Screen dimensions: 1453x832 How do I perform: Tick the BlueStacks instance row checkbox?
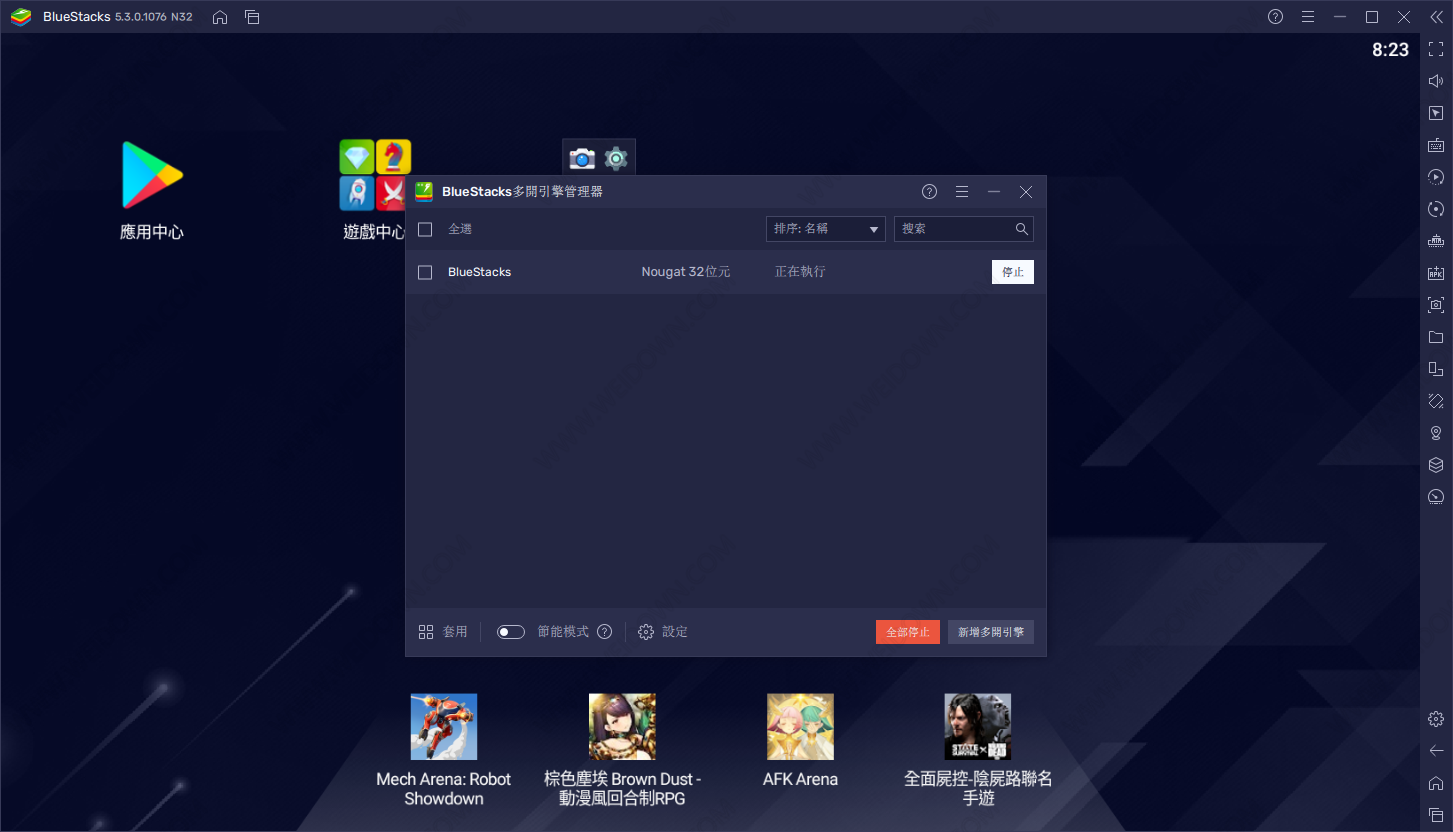click(425, 273)
